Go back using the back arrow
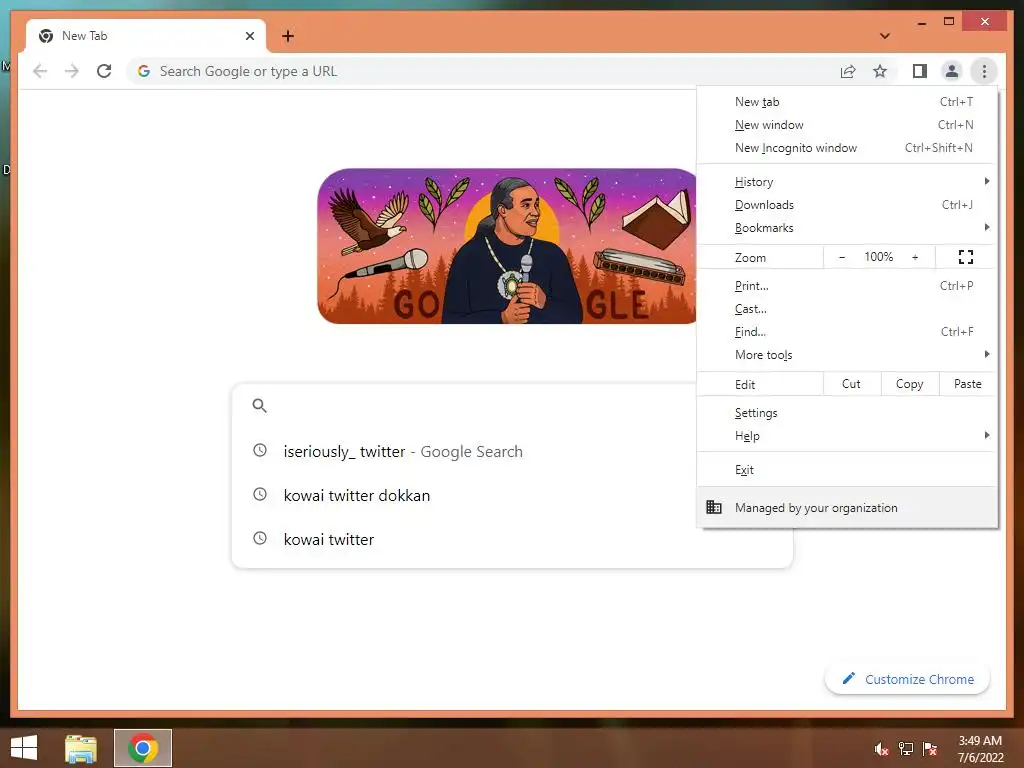 coord(40,71)
